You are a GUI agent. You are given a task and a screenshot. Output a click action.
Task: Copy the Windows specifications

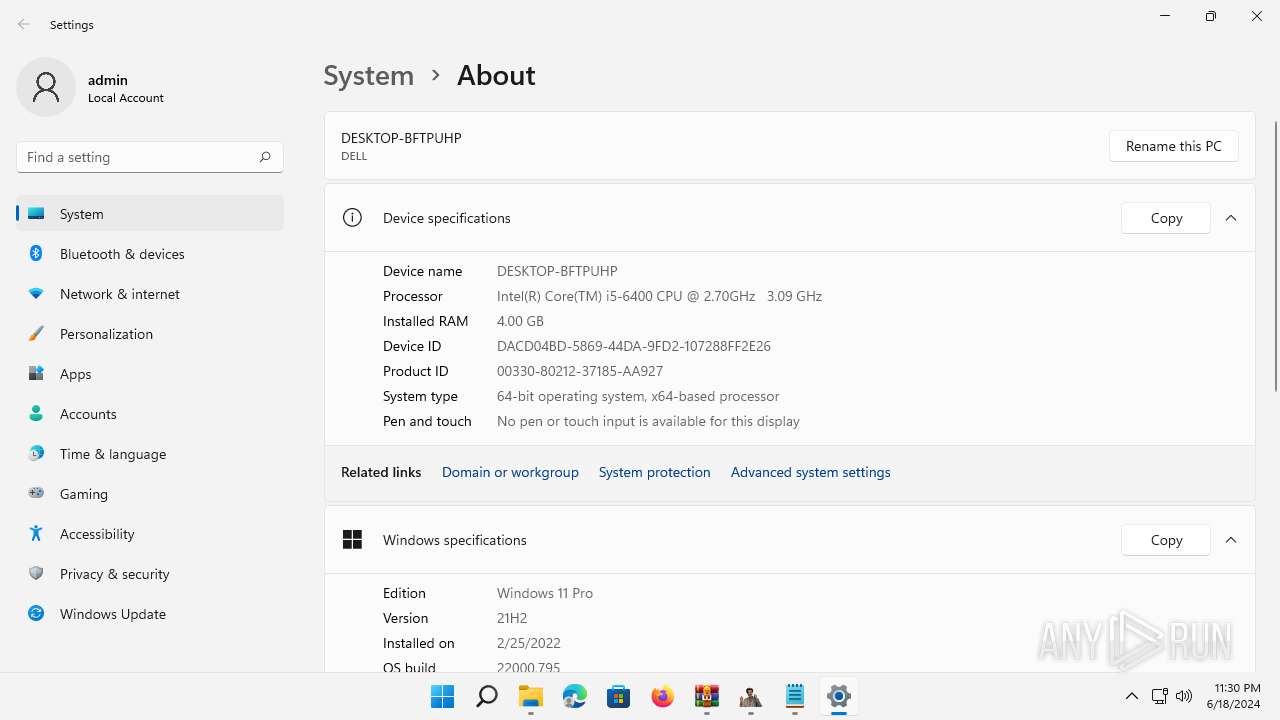[x=1166, y=540]
